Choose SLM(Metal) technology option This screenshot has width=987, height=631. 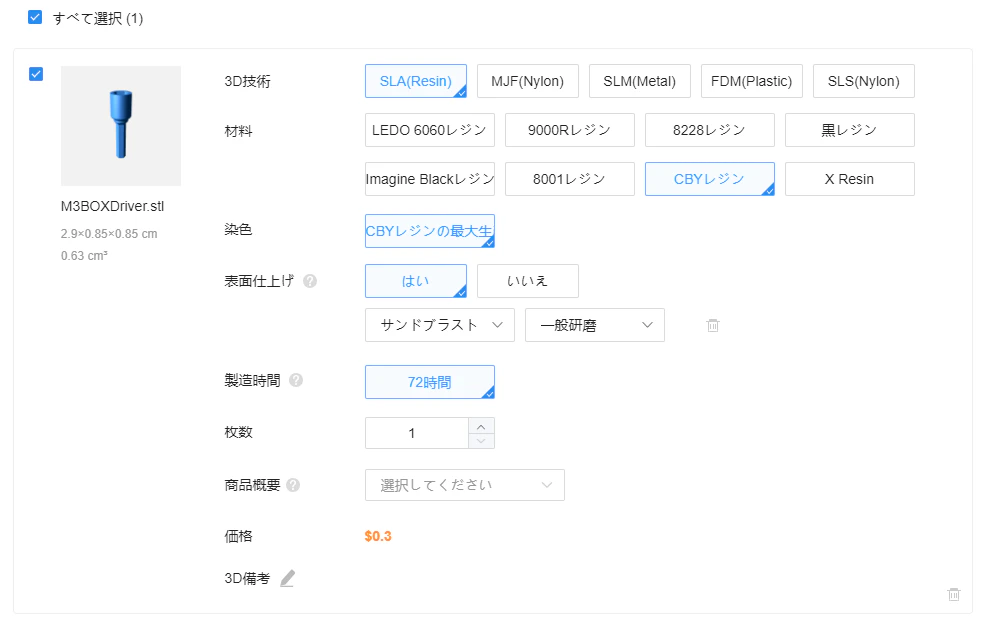pyautogui.click(x=640, y=81)
